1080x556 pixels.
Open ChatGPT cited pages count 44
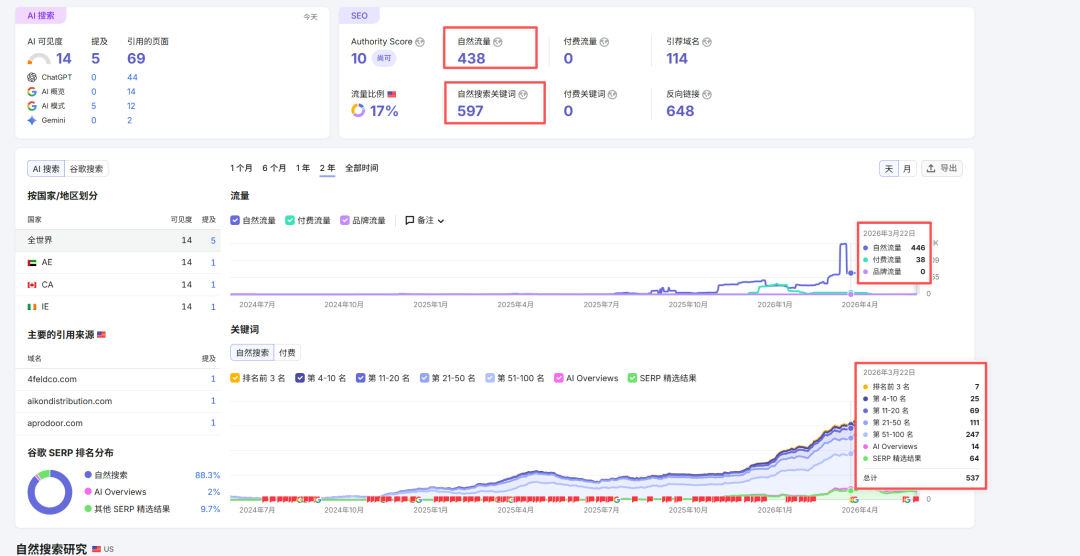click(132, 77)
